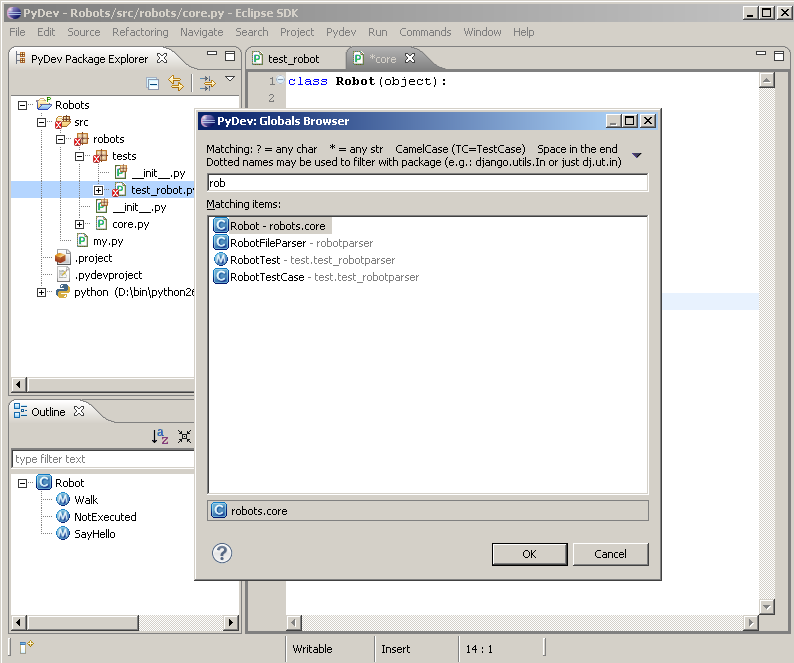This screenshot has width=794, height=663.
Task: Click the Outline tab icon
Action: 20,411
